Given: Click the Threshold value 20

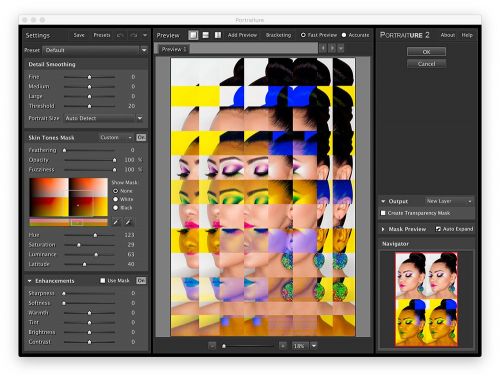Looking at the screenshot, I should [132, 106].
